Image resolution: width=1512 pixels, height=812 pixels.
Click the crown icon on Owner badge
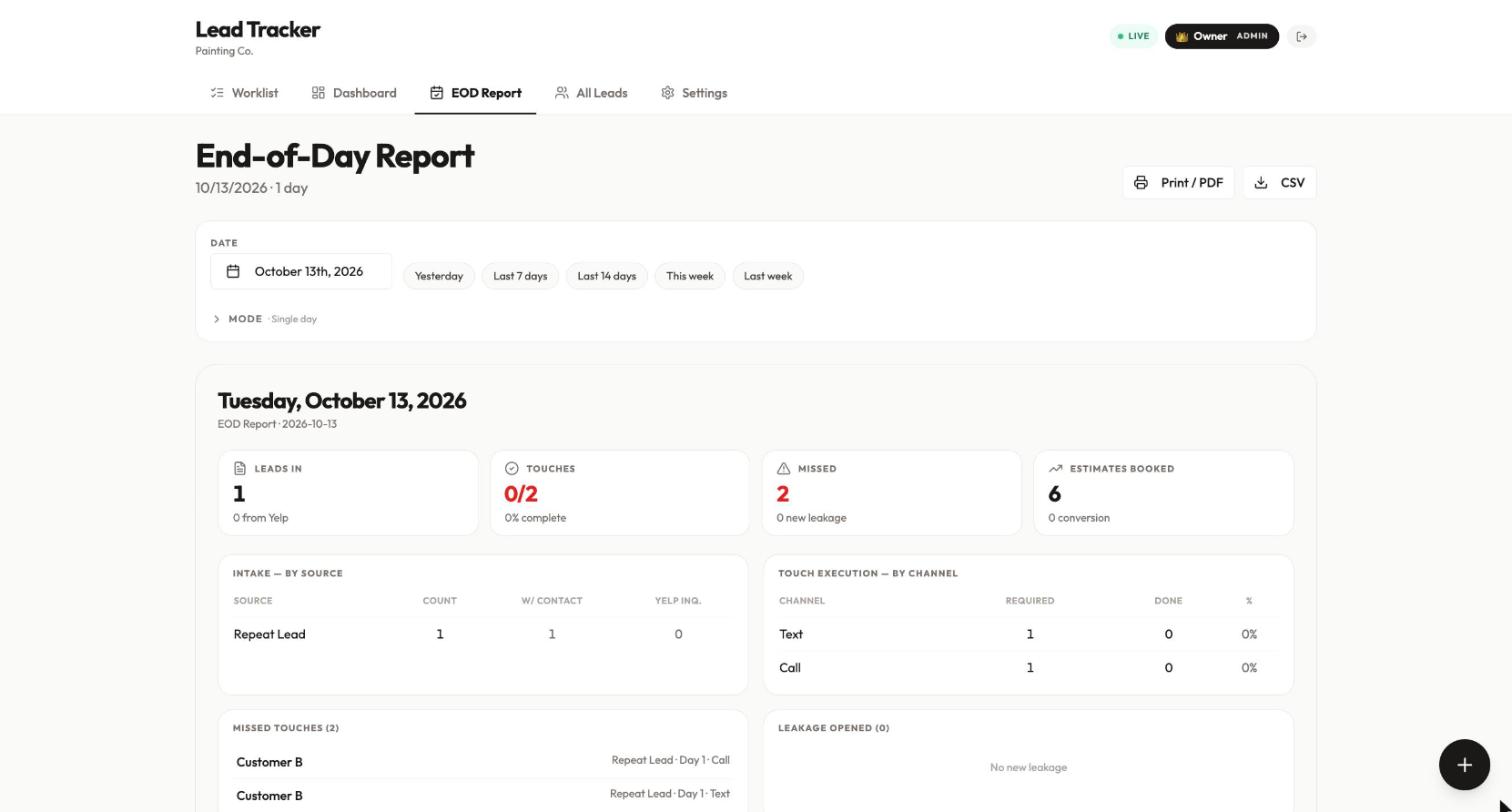click(1181, 37)
